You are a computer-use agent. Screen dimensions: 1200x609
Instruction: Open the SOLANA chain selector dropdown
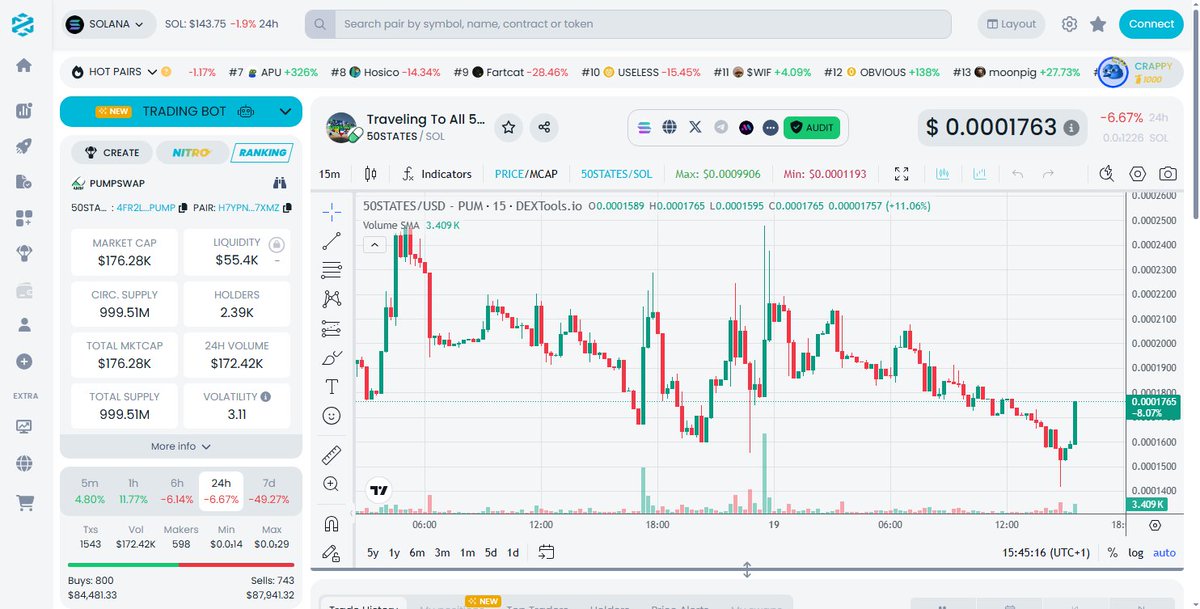(x=108, y=24)
